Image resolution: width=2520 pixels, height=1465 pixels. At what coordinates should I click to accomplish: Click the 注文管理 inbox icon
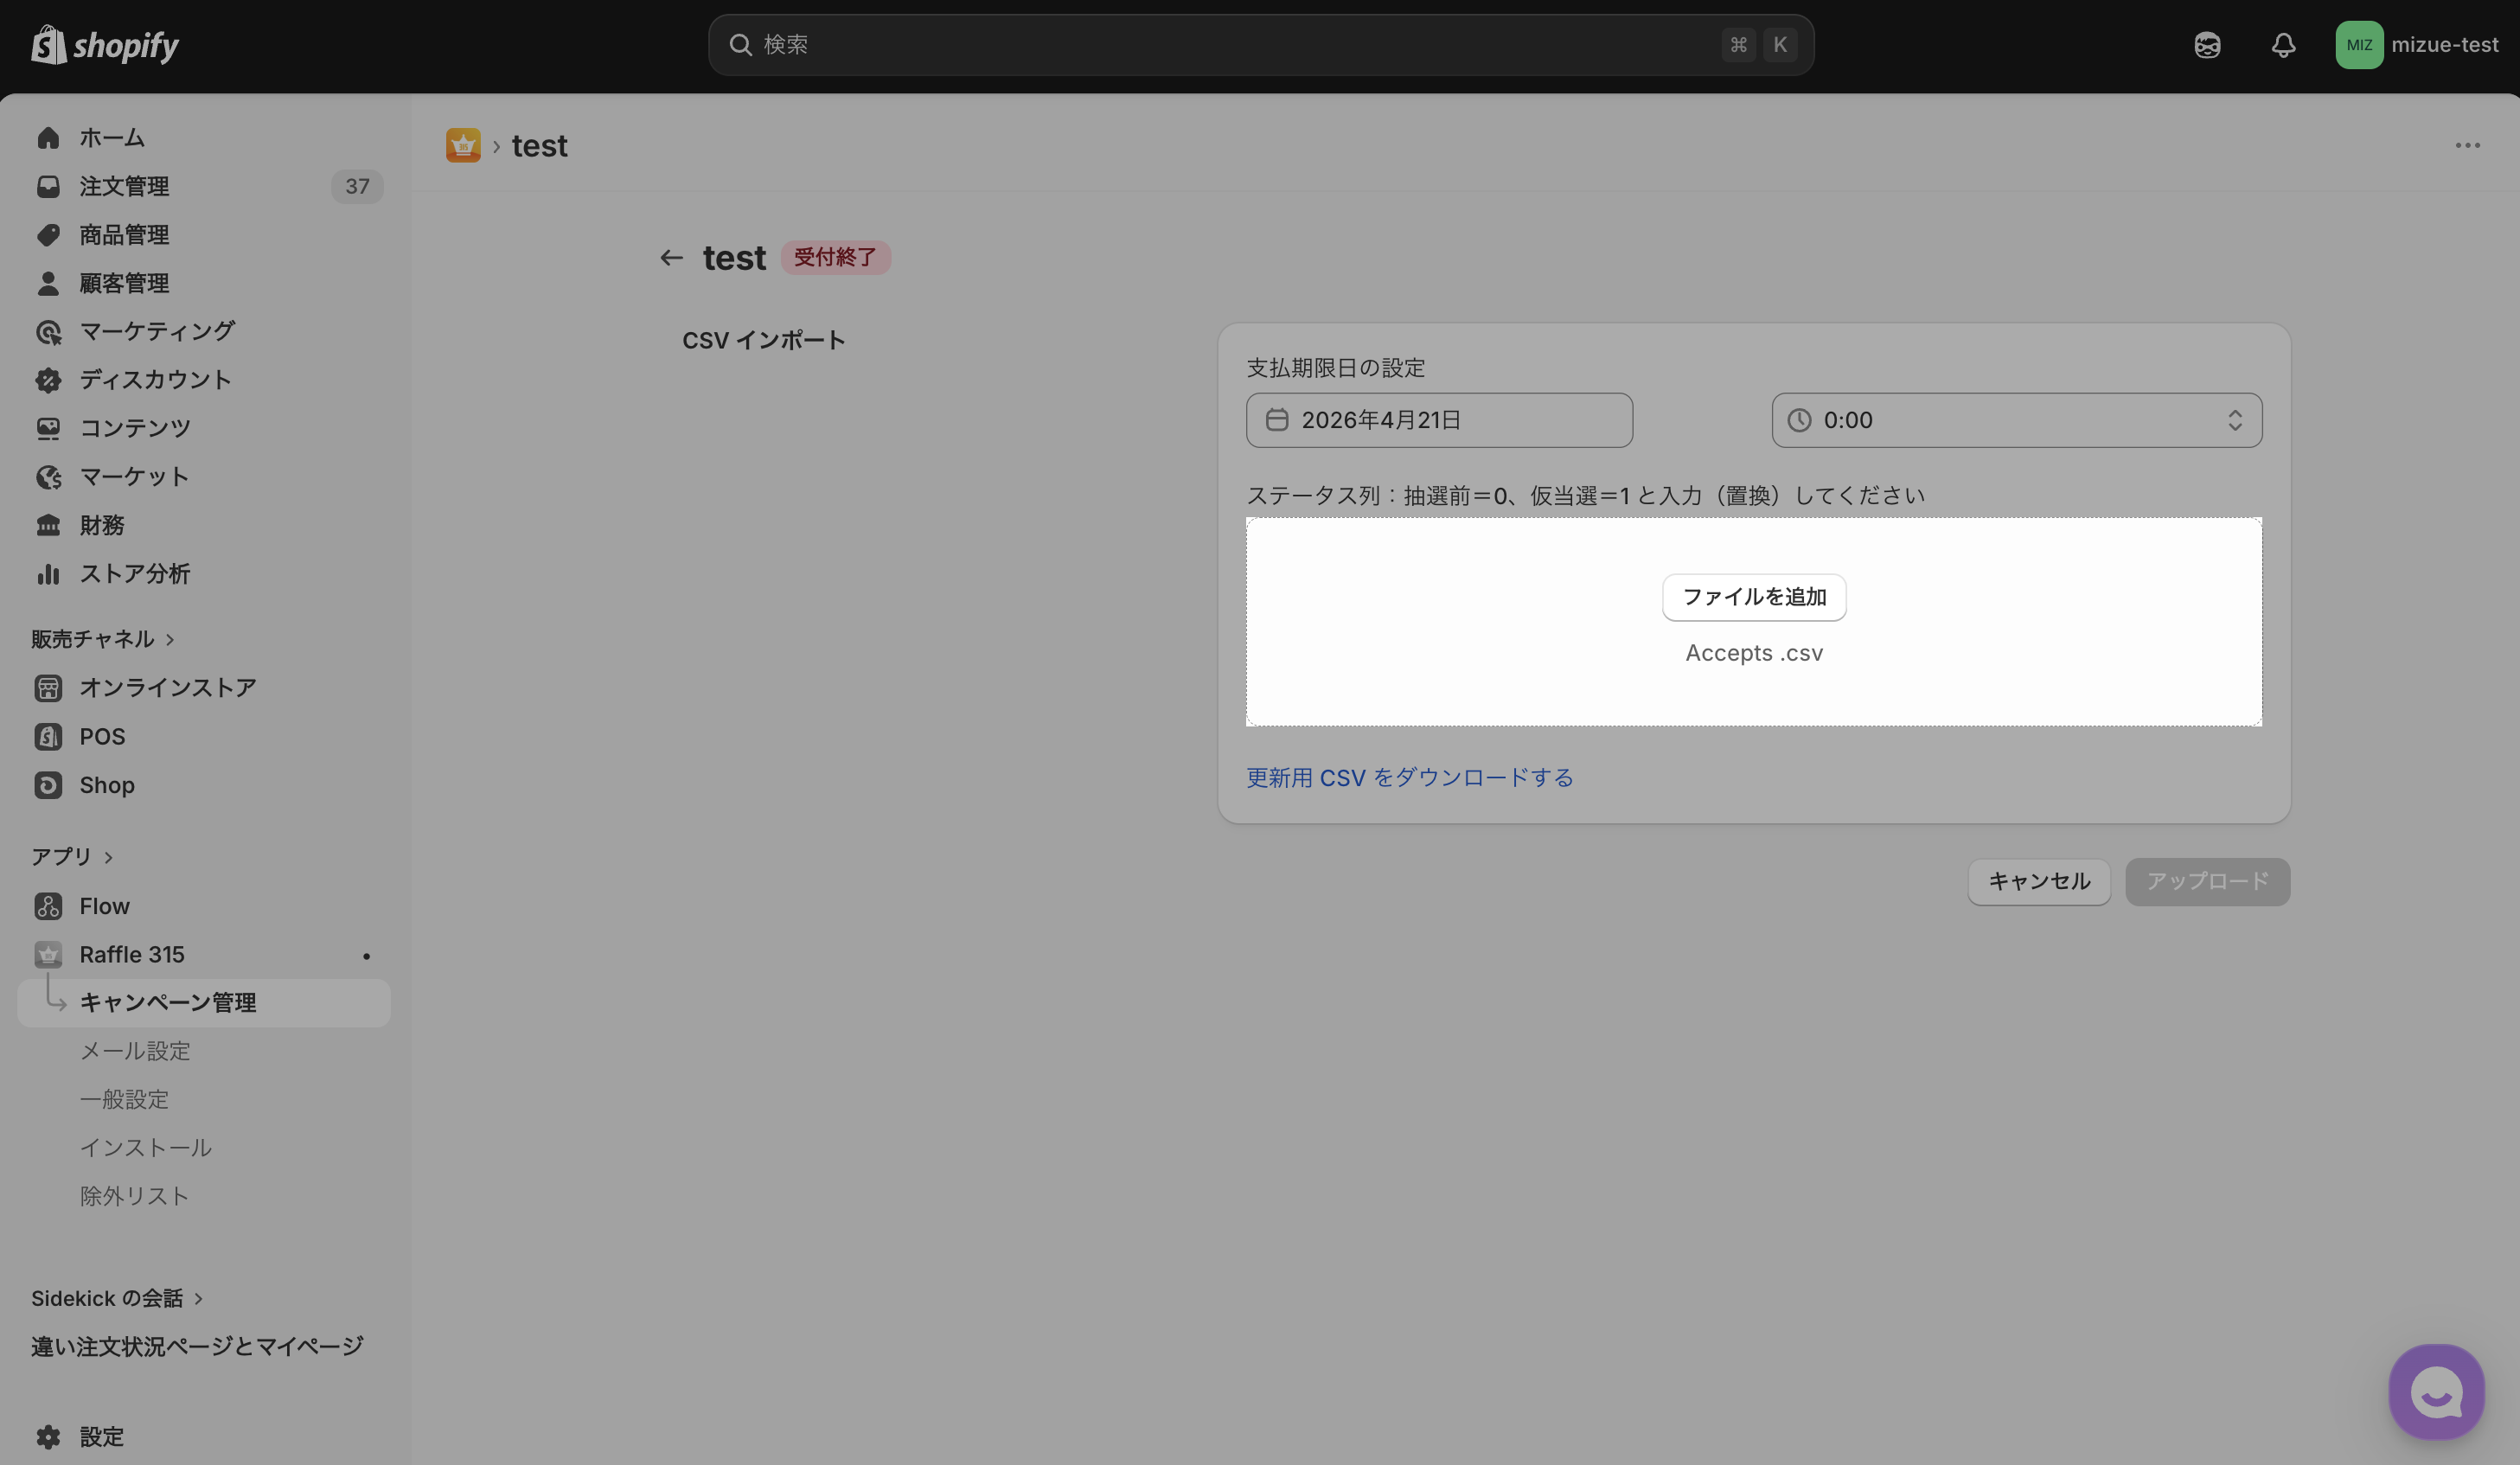click(48, 186)
